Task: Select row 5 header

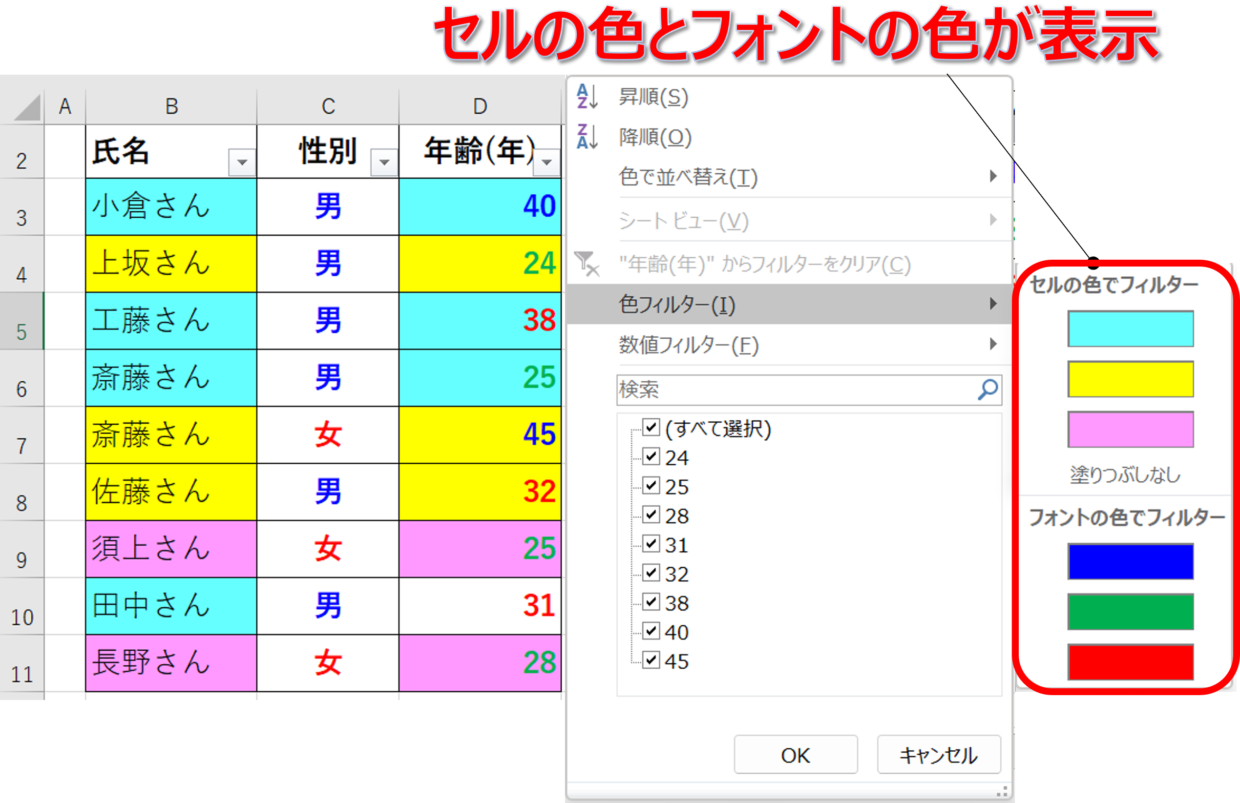Action: (x=21, y=321)
